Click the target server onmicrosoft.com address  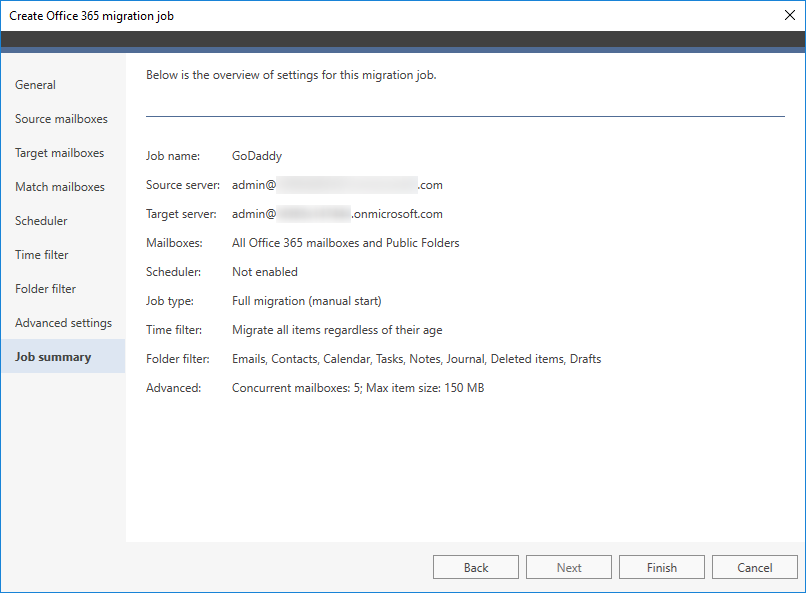click(x=337, y=214)
